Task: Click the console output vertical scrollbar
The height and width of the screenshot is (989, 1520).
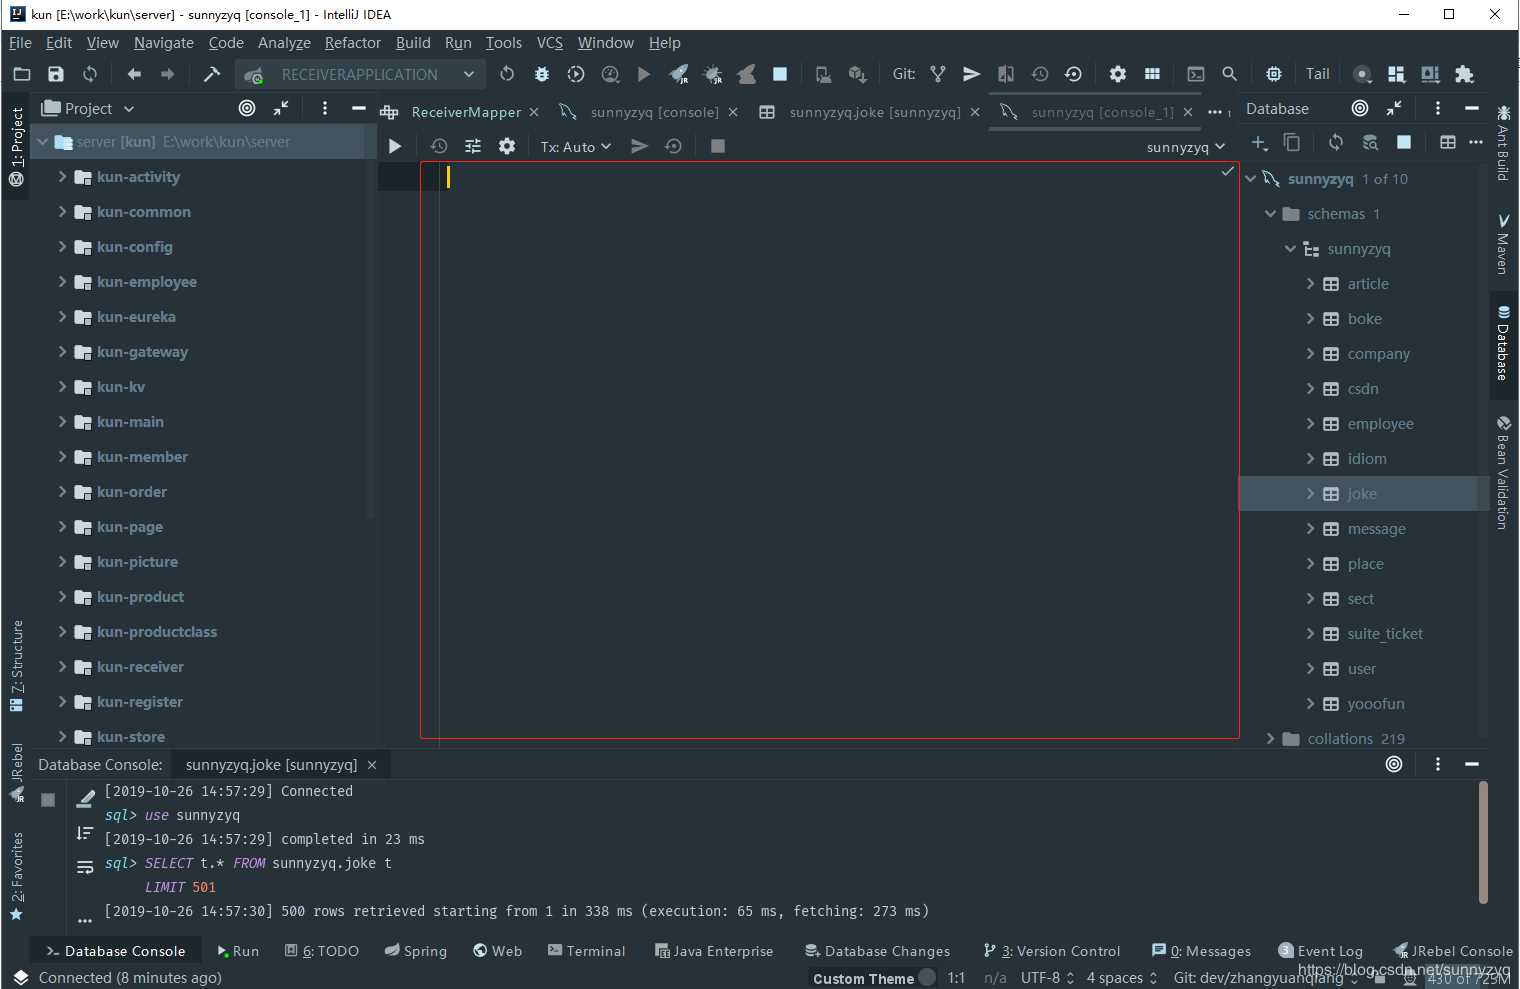Action: [1482, 843]
